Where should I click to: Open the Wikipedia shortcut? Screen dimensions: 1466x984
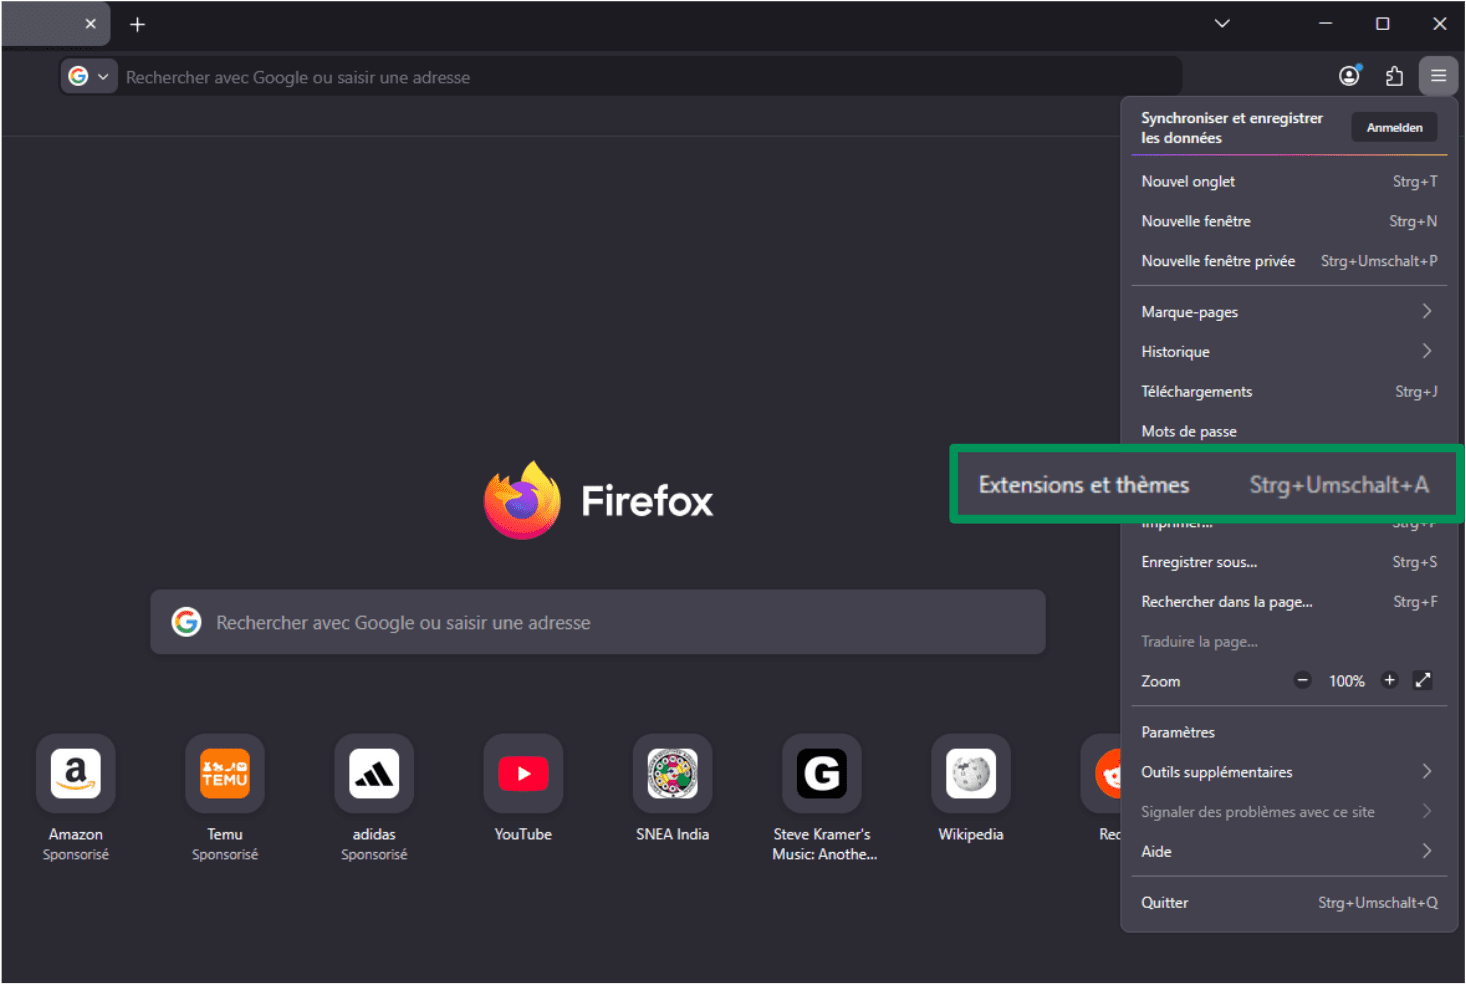pyautogui.click(x=970, y=773)
